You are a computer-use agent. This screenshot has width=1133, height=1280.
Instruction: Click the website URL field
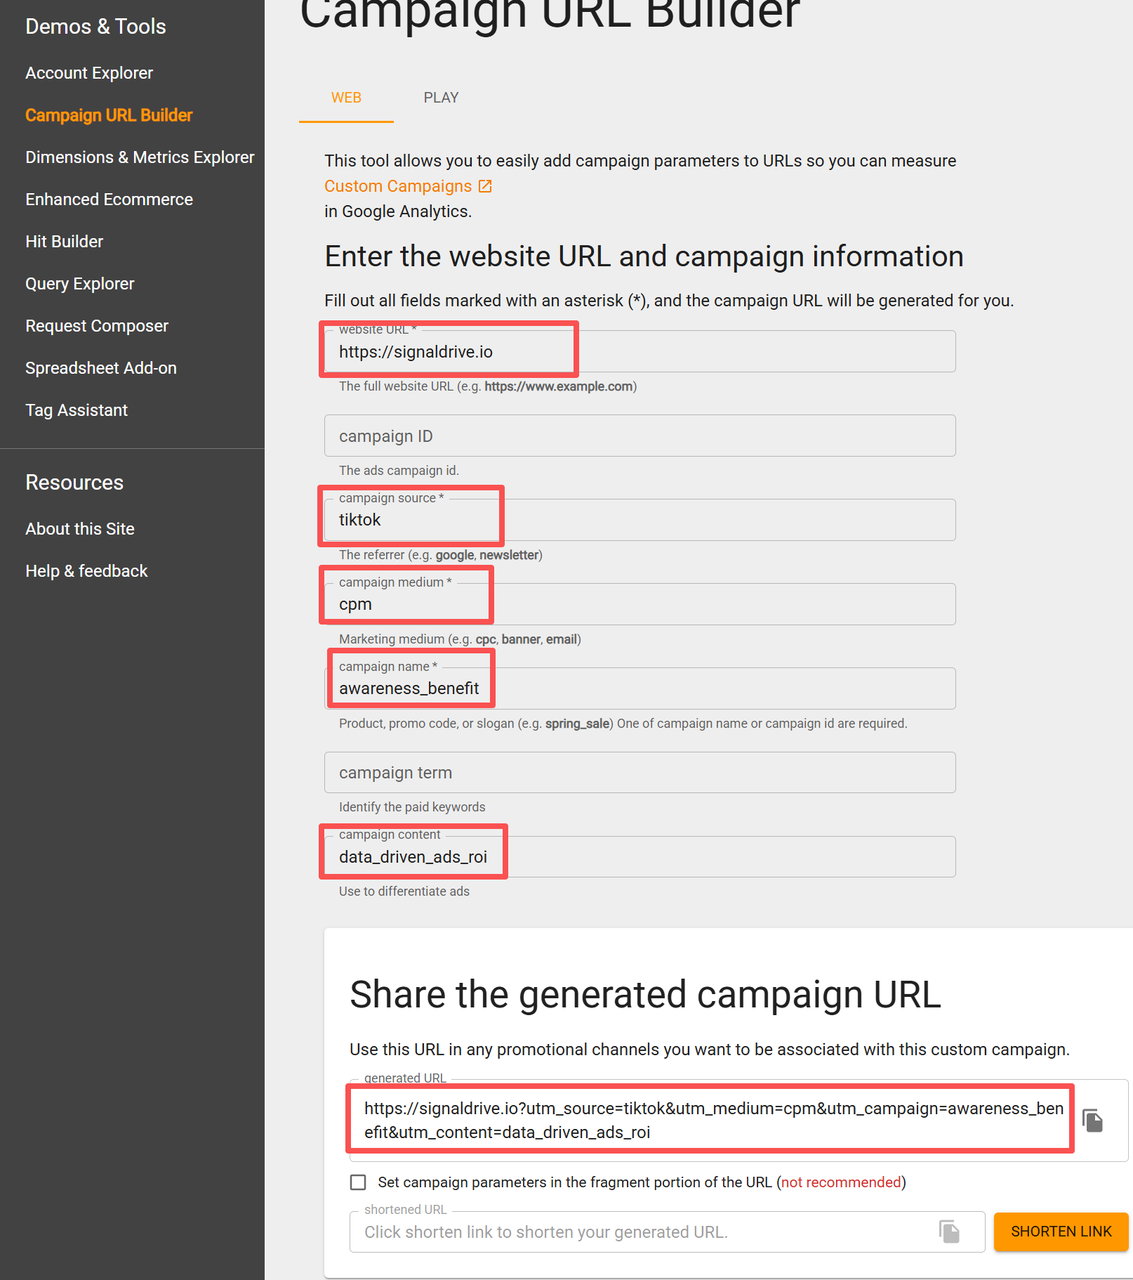point(640,352)
